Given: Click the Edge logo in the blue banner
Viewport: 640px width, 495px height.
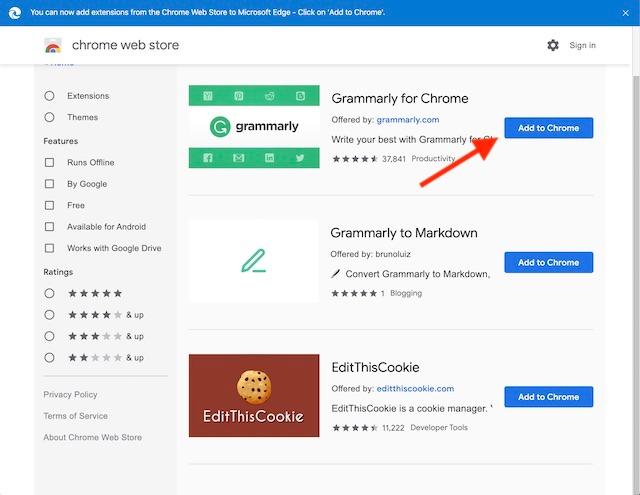Looking at the screenshot, I should [x=15, y=13].
